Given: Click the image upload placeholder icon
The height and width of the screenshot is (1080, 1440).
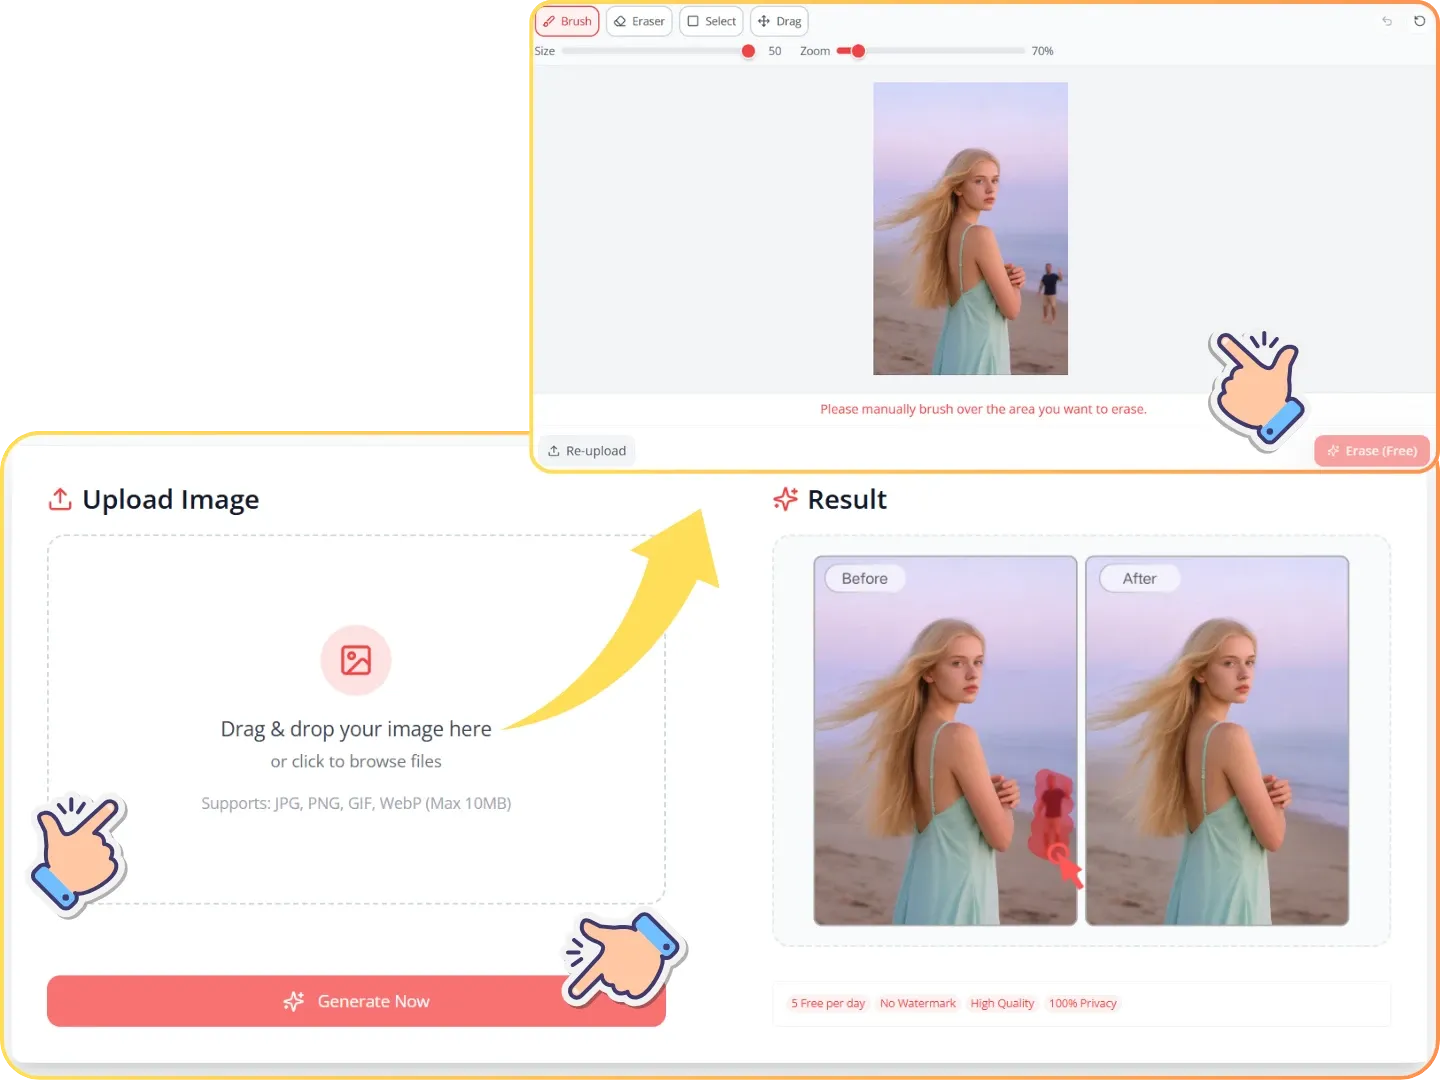Looking at the screenshot, I should 356,660.
